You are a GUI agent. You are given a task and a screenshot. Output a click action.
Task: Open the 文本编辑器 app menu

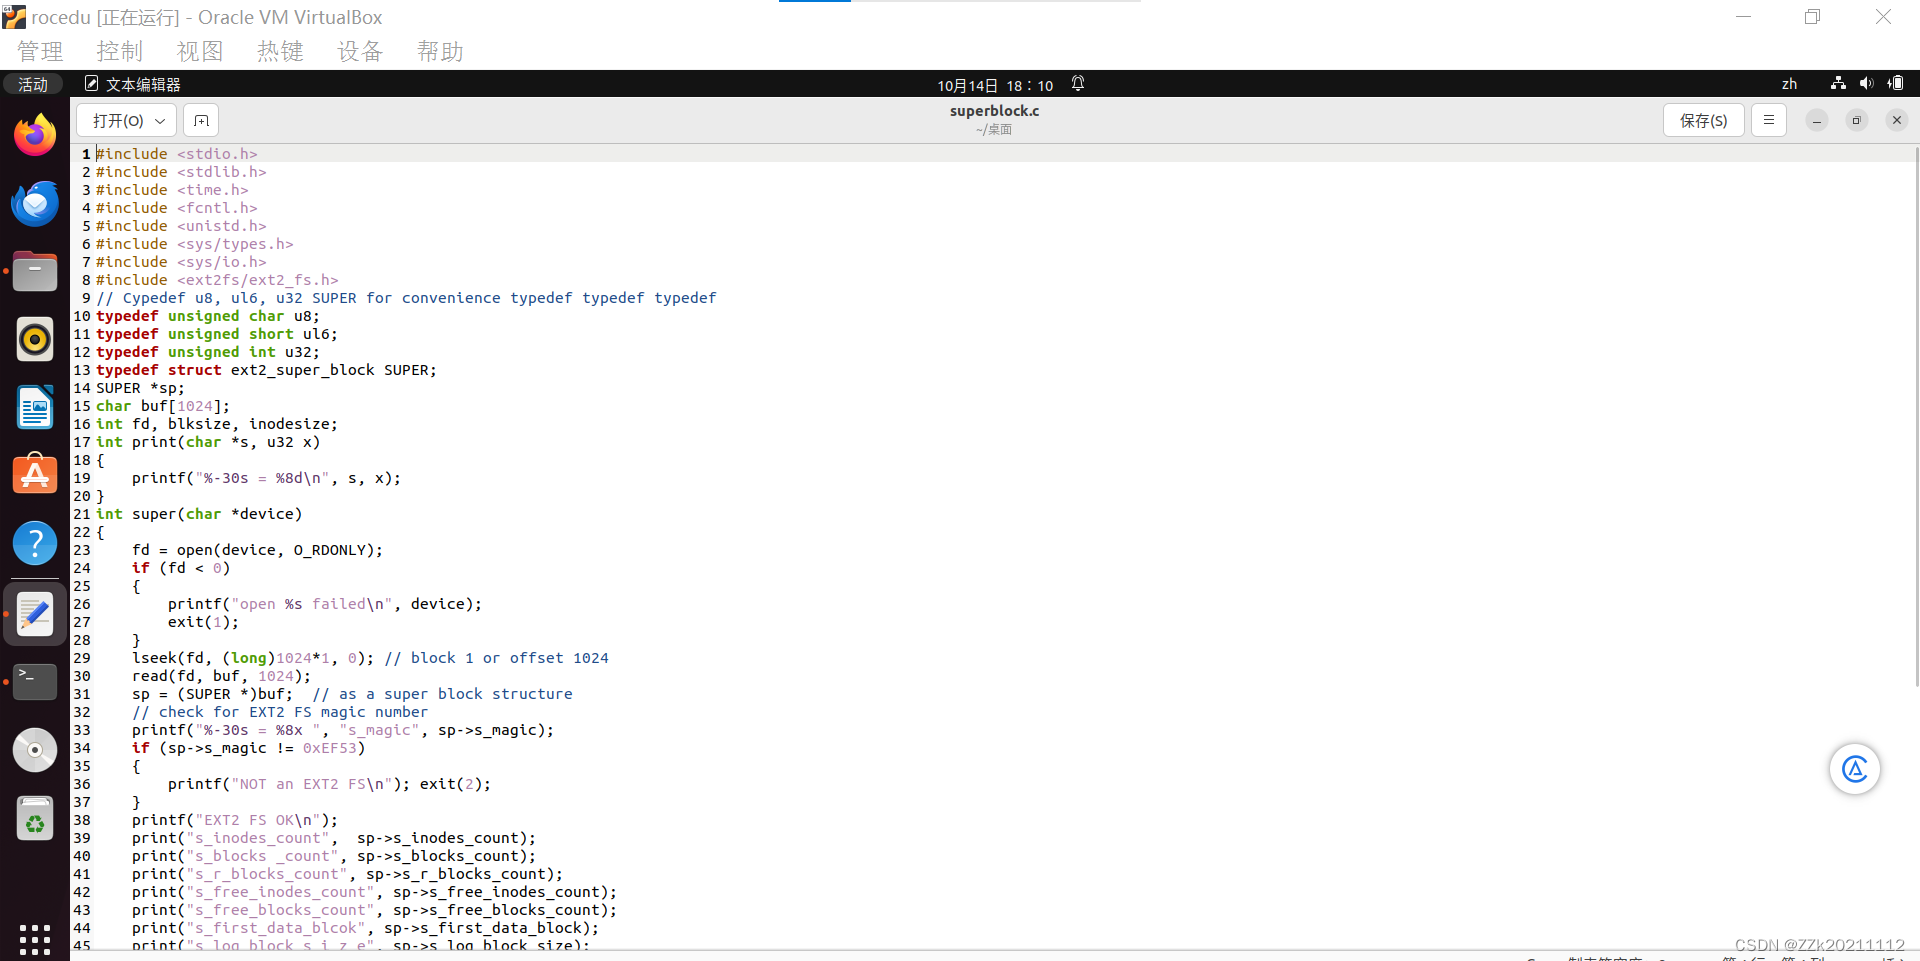133,84
